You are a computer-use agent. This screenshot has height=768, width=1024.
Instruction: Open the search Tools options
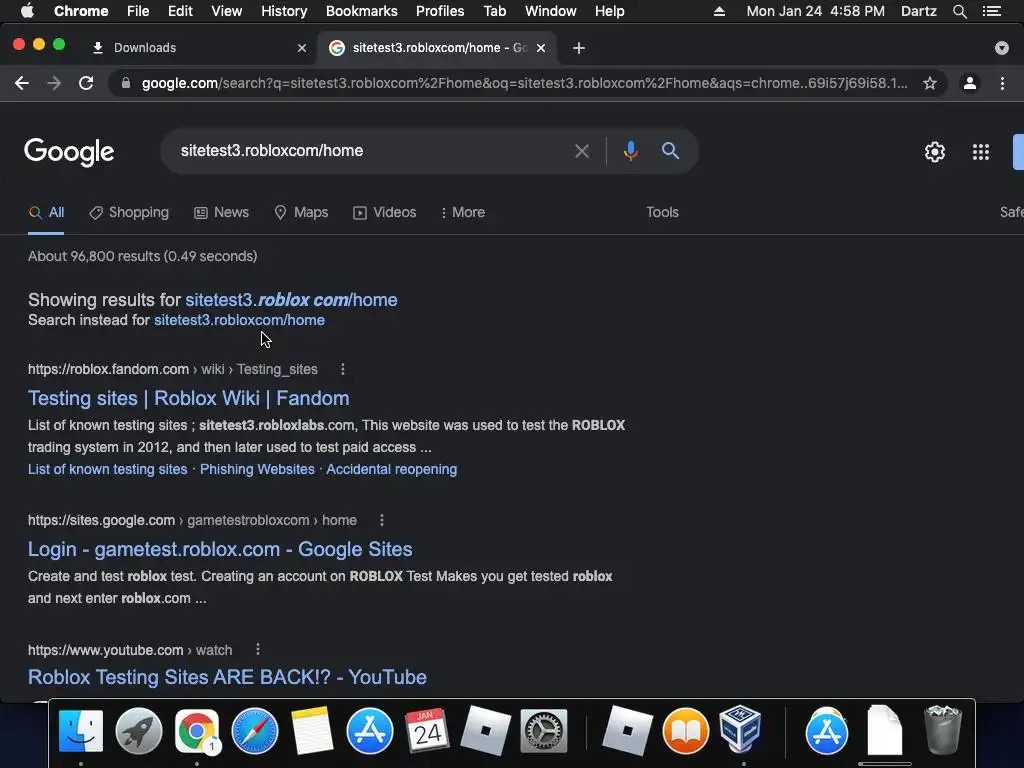pos(662,212)
